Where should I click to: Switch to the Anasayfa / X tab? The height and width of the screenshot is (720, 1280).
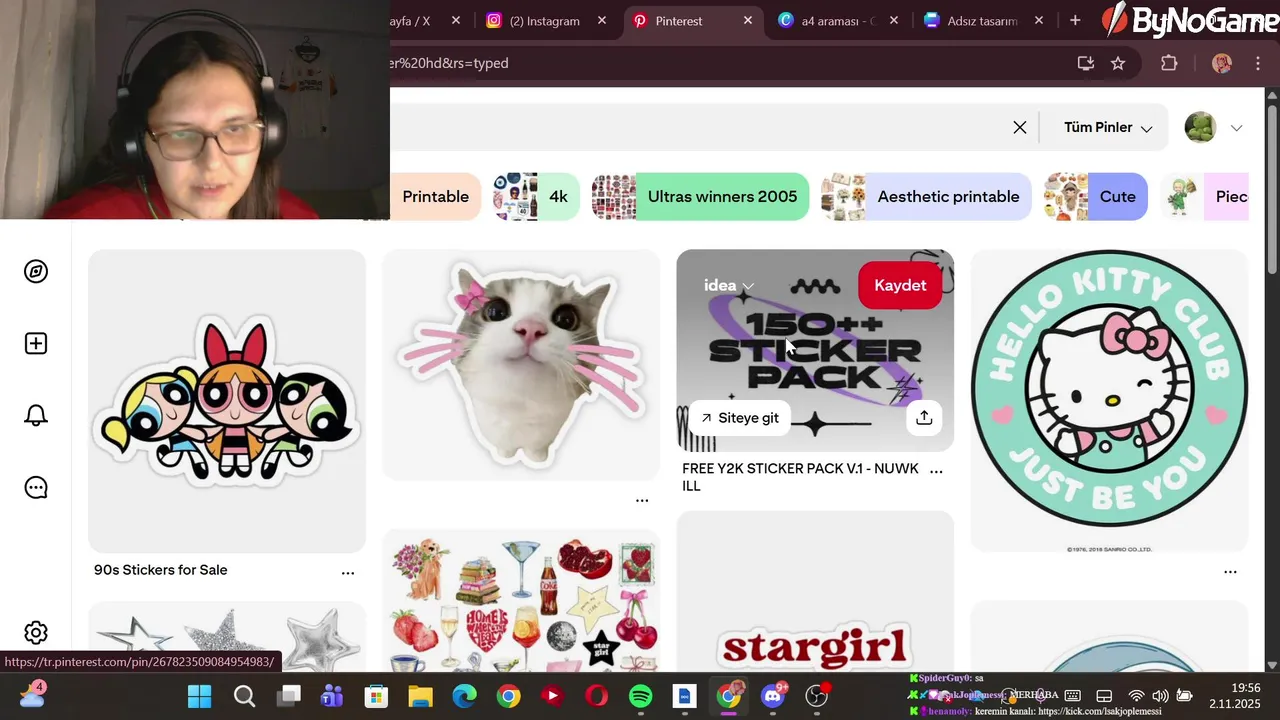click(x=410, y=20)
